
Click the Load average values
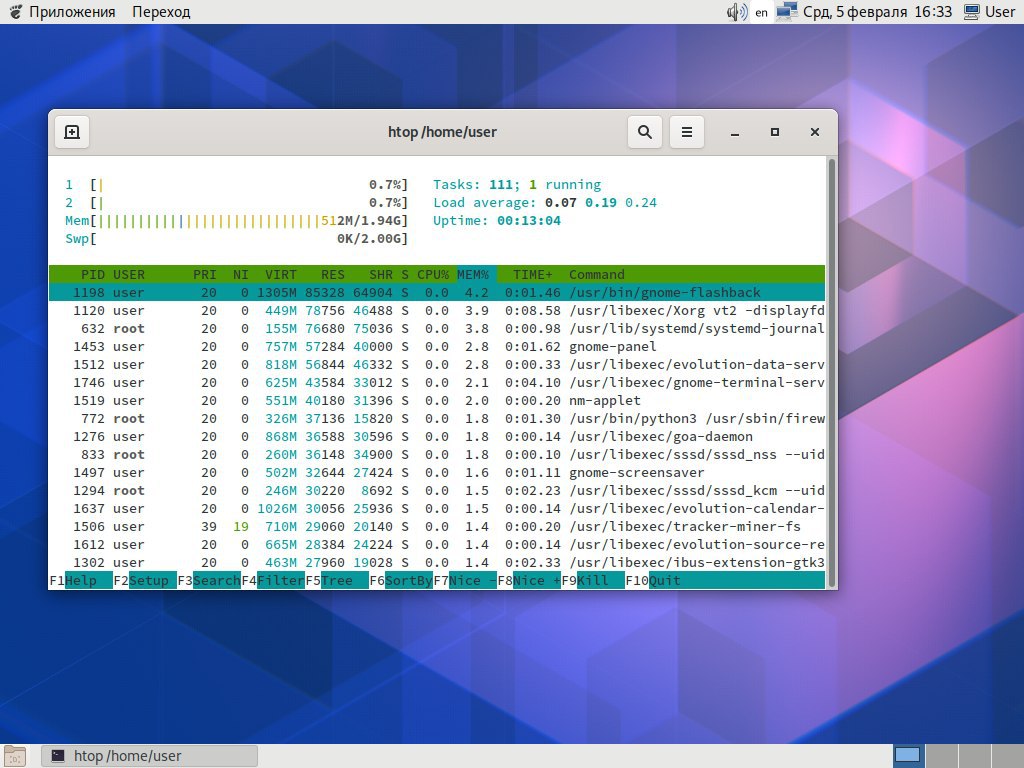click(601, 202)
